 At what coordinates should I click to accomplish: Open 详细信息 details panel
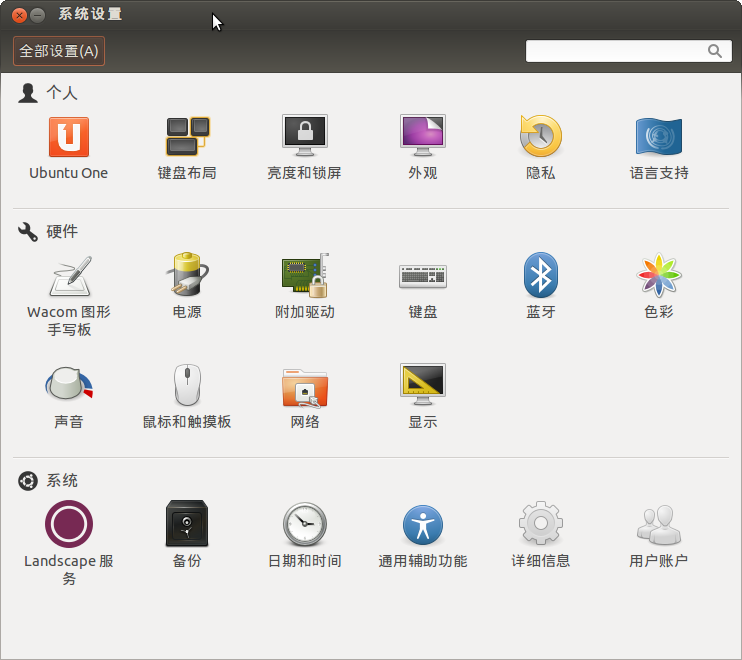(x=540, y=535)
